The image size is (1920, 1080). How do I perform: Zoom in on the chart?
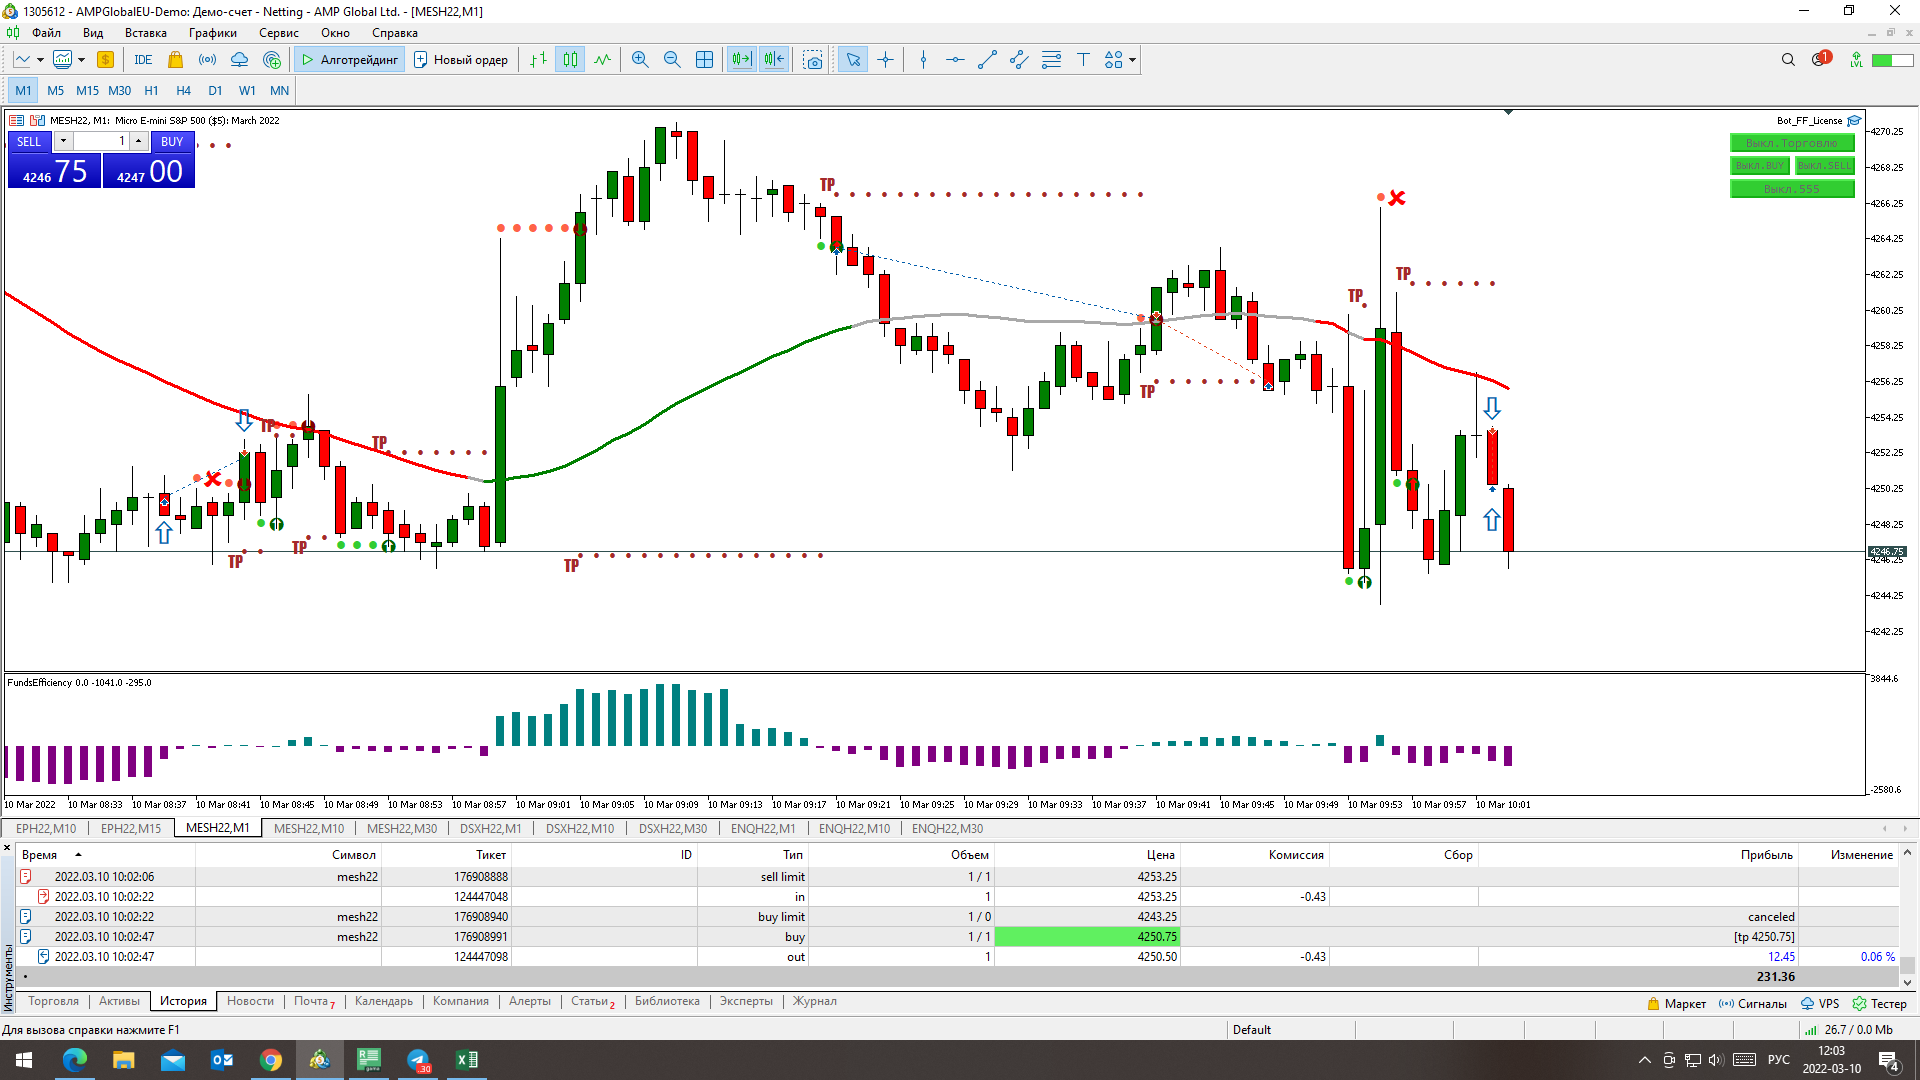coord(640,60)
